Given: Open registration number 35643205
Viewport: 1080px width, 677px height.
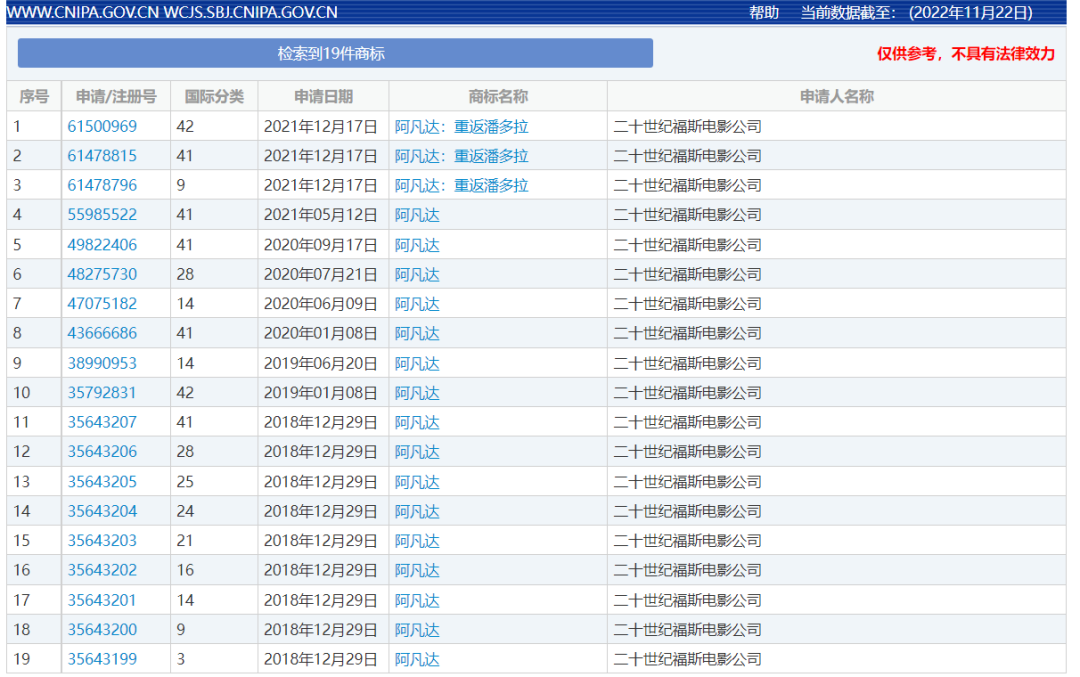Looking at the screenshot, I should 102,482.
